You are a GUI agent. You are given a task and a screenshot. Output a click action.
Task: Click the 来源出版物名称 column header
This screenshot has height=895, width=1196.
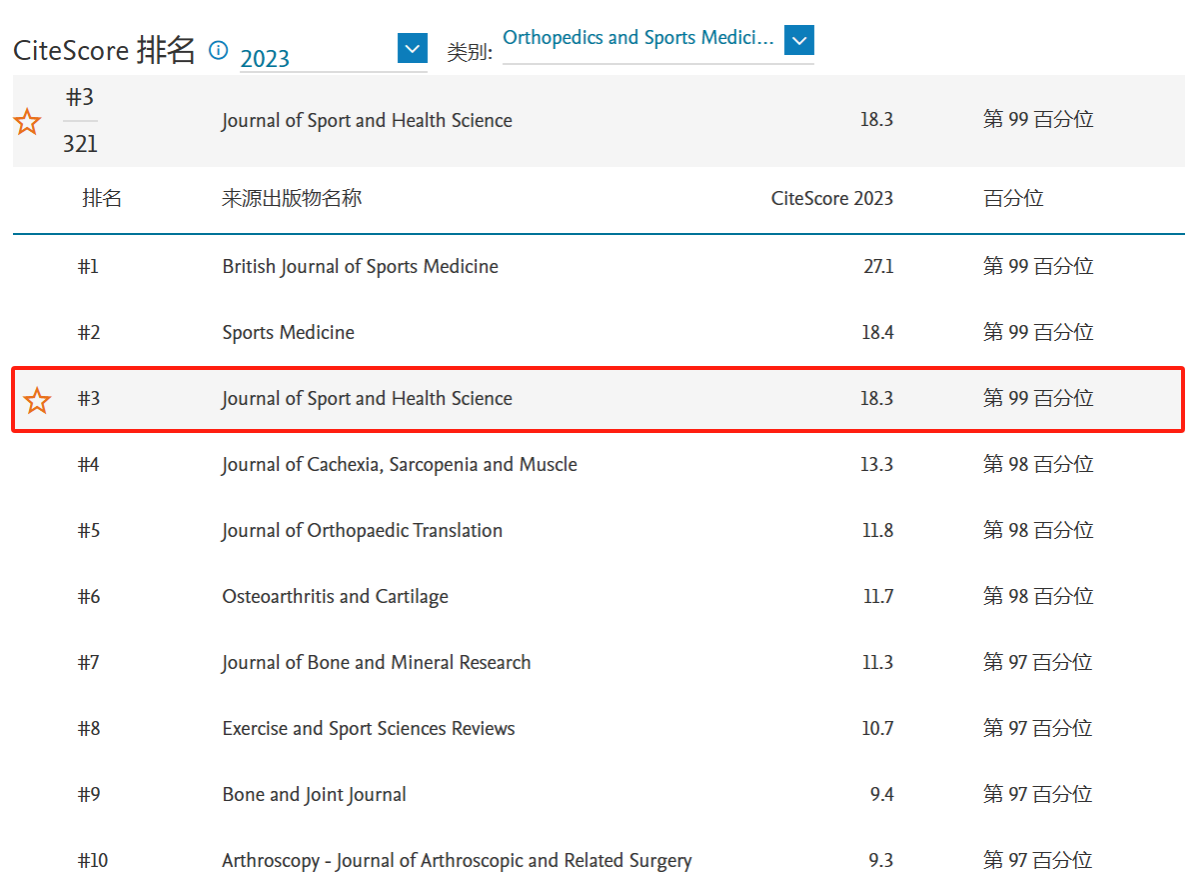[x=291, y=198]
